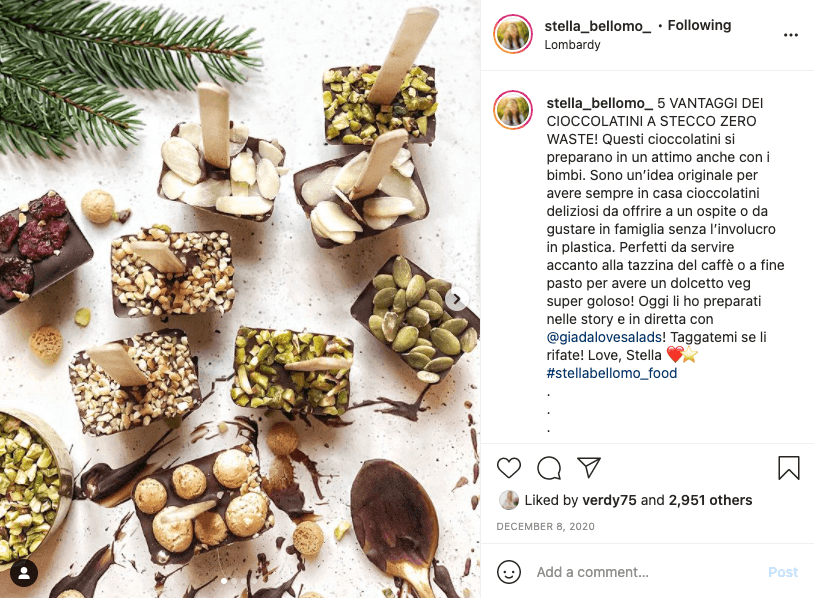Like the post with the heart icon
The width and height of the screenshot is (814, 598).
(509, 468)
